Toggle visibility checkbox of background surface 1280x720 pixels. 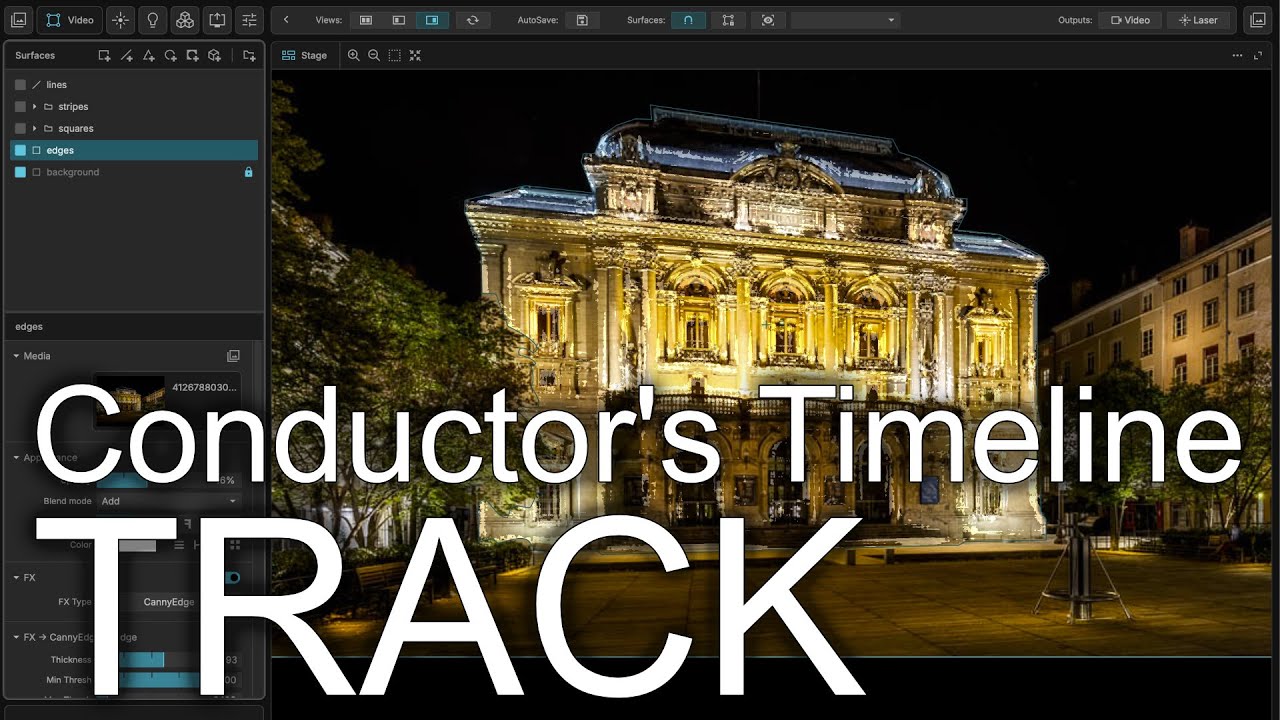click(x=20, y=172)
